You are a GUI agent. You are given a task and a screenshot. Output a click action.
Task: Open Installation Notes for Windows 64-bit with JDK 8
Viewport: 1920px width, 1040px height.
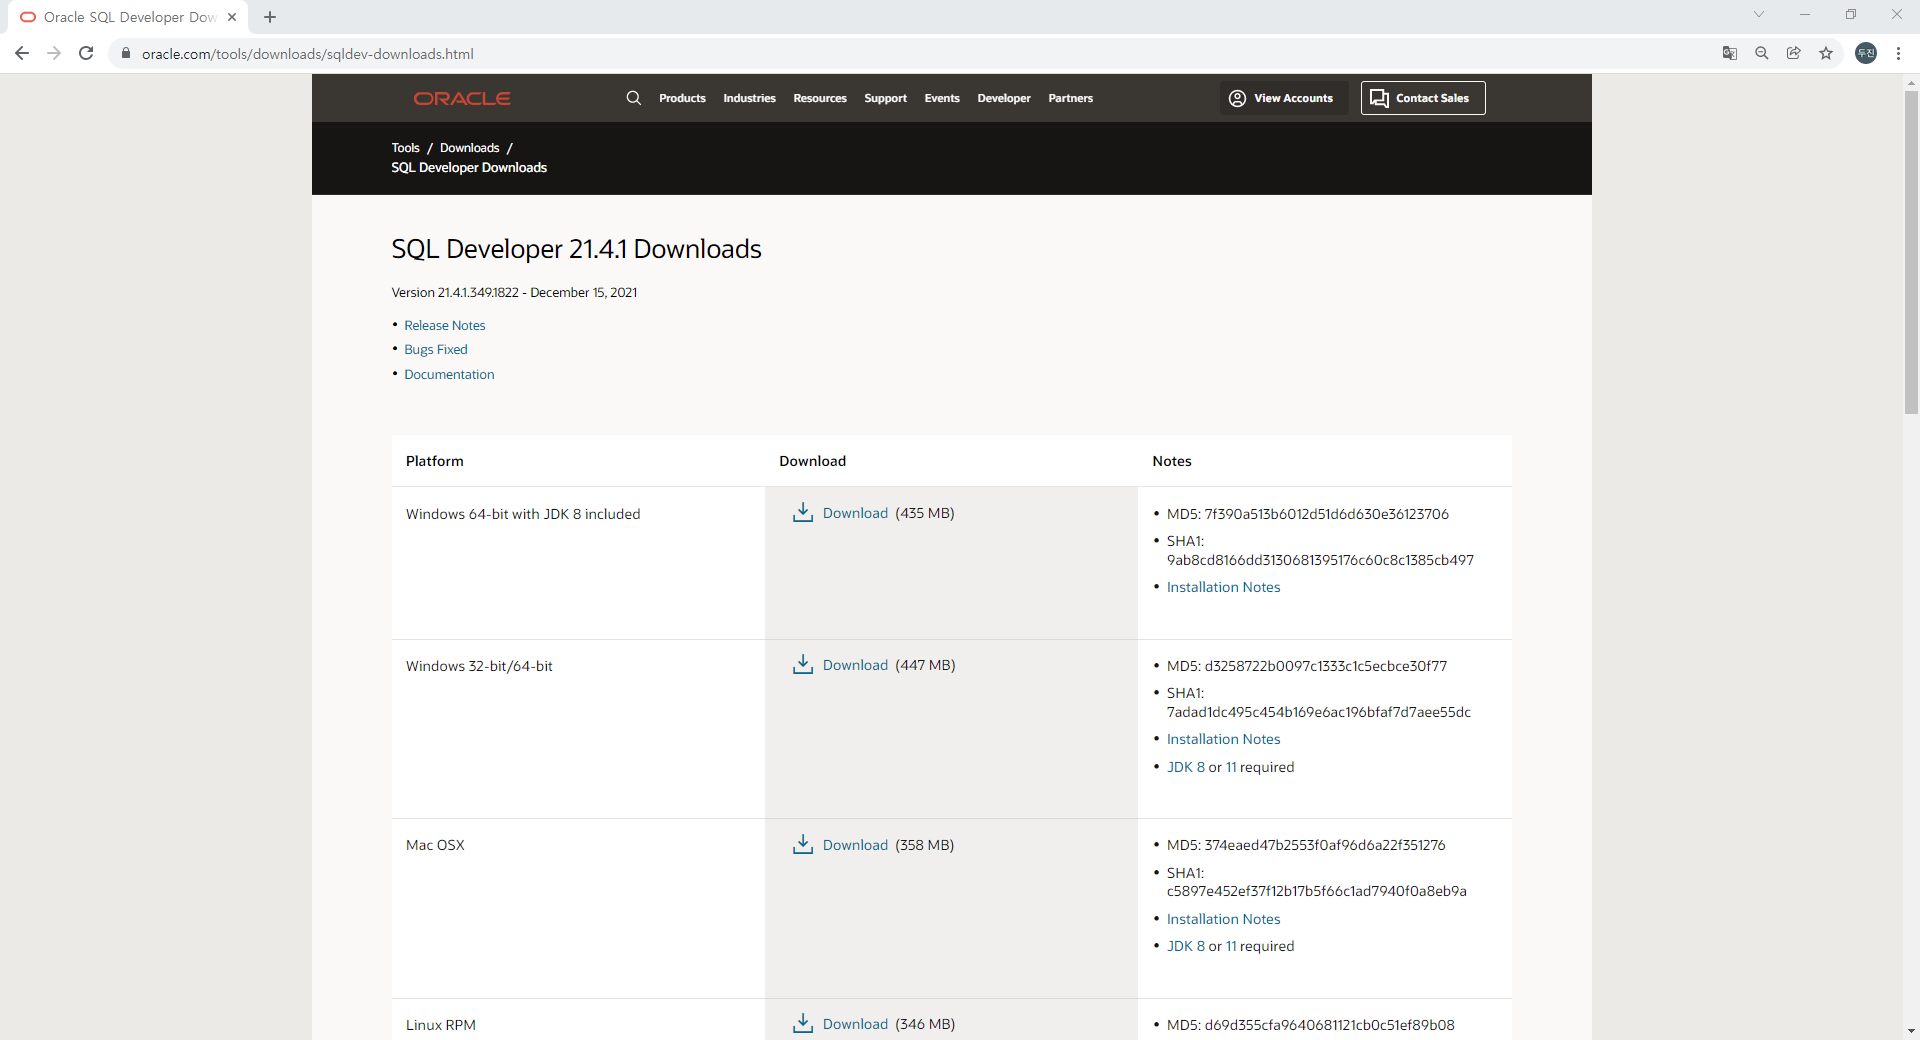point(1223,587)
